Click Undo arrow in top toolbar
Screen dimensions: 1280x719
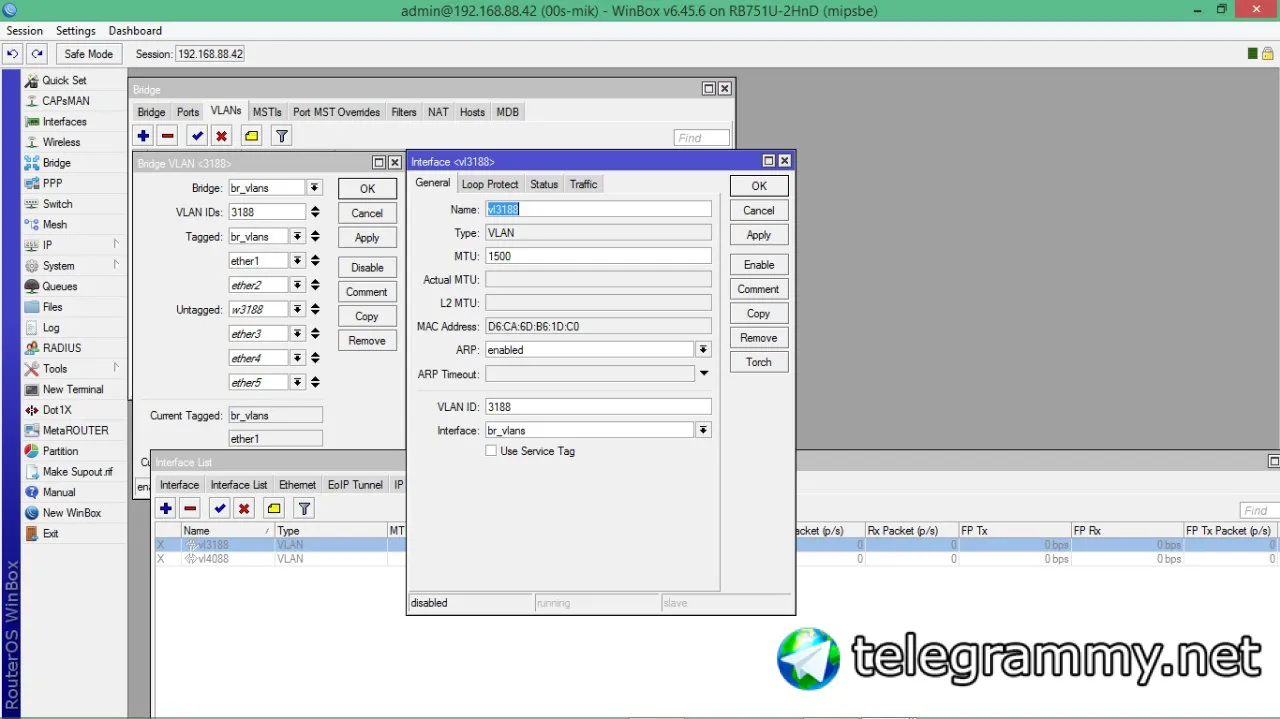13,54
